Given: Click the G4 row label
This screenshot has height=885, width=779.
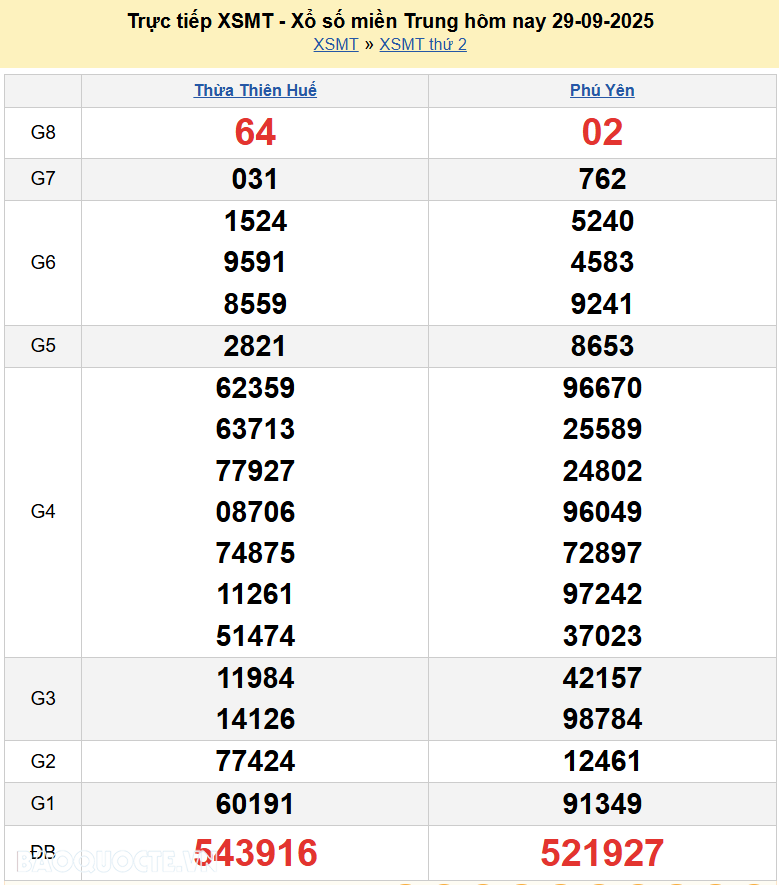Looking at the screenshot, I should [x=43, y=512].
